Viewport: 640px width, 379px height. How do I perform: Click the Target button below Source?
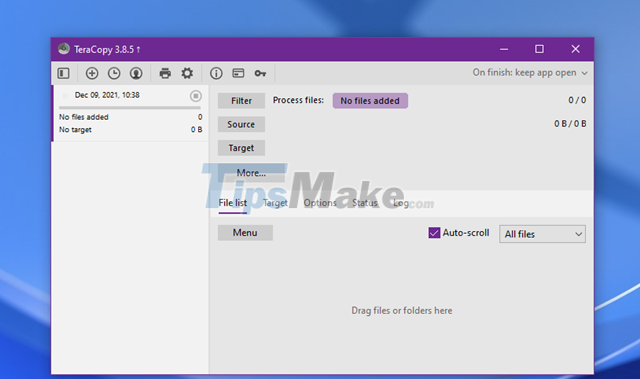point(241,148)
